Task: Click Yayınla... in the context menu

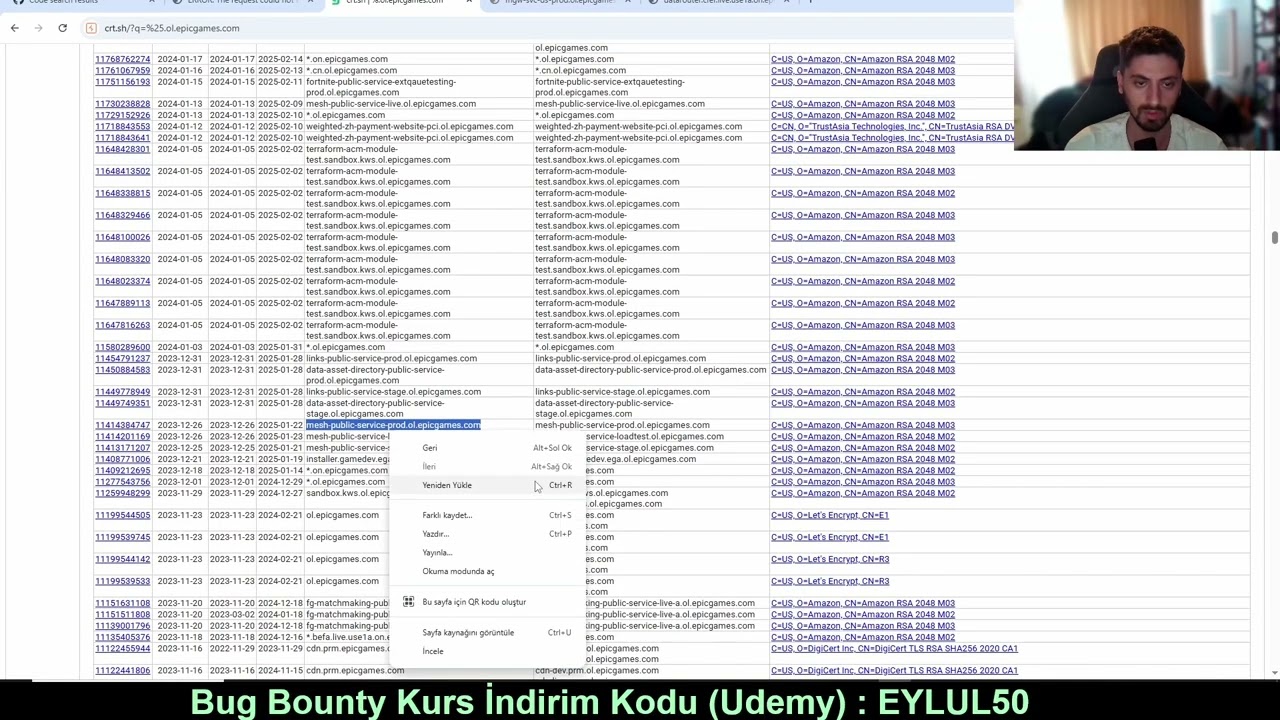Action: click(437, 553)
